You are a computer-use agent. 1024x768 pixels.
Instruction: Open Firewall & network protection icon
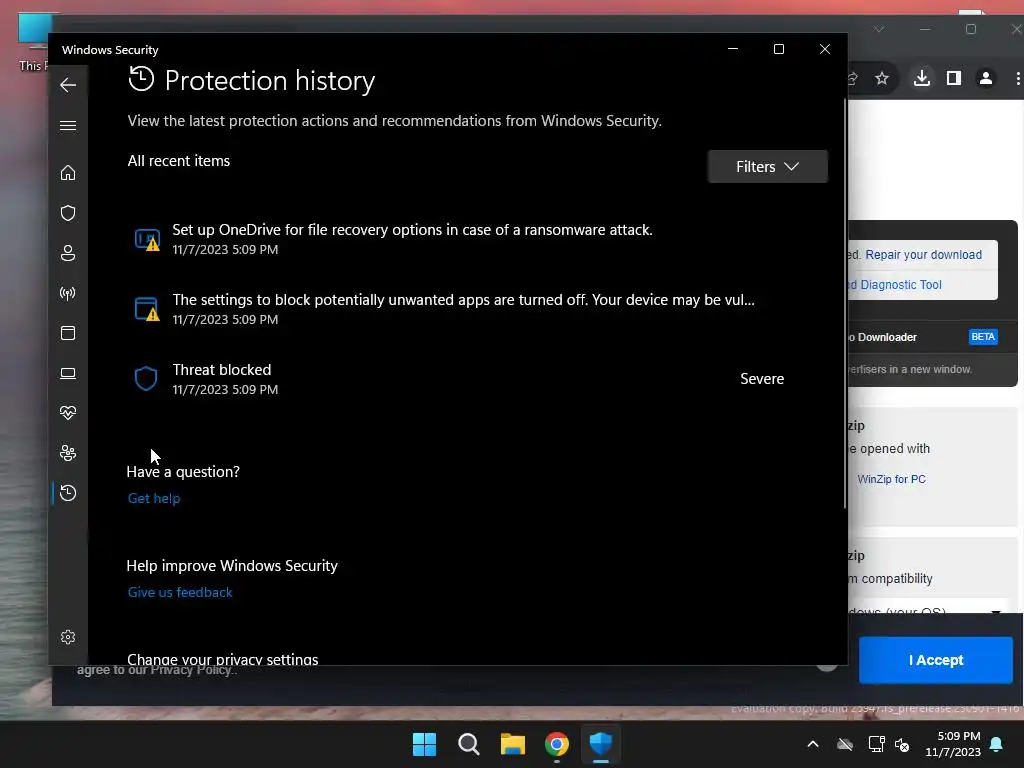(68, 293)
